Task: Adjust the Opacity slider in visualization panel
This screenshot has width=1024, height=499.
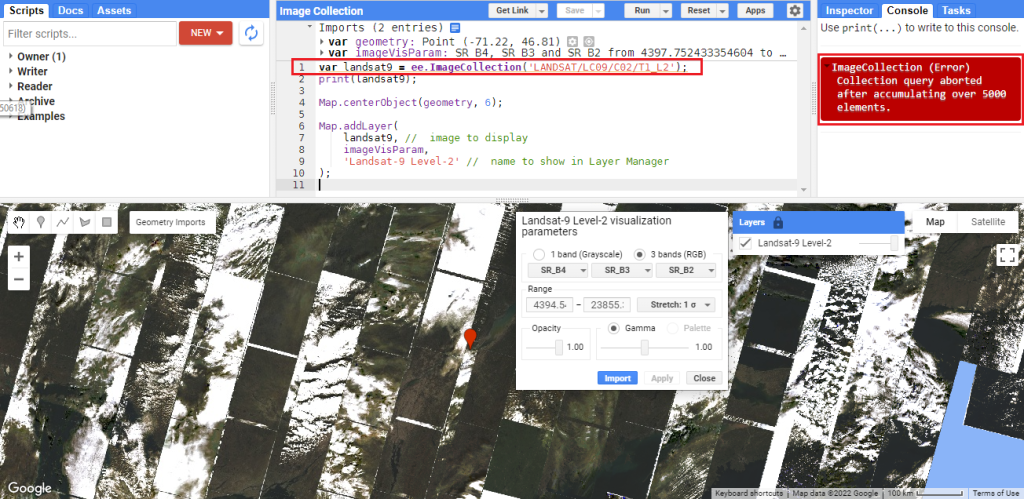Action: (558, 347)
